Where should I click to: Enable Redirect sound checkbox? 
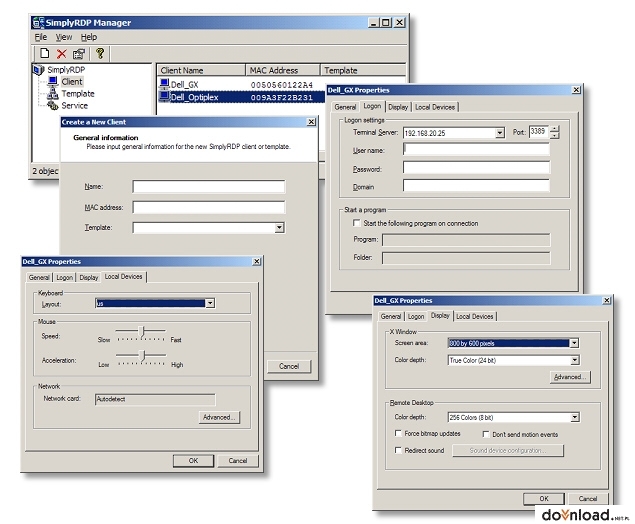coord(398,450)
